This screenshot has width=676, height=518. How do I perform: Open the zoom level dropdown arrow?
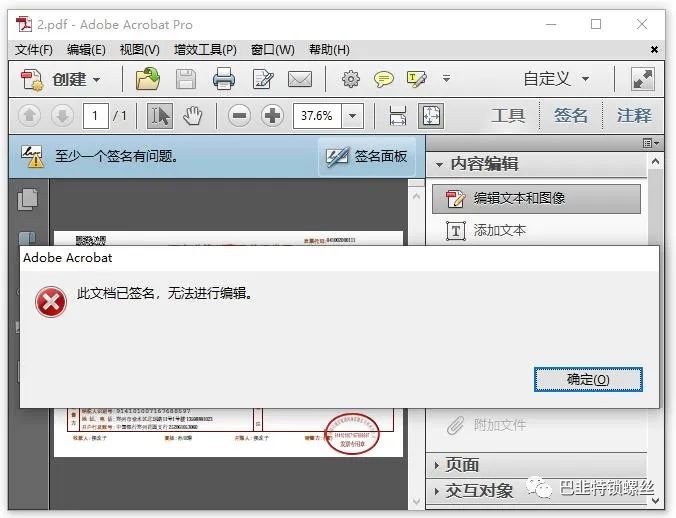(x=352, y=115)
